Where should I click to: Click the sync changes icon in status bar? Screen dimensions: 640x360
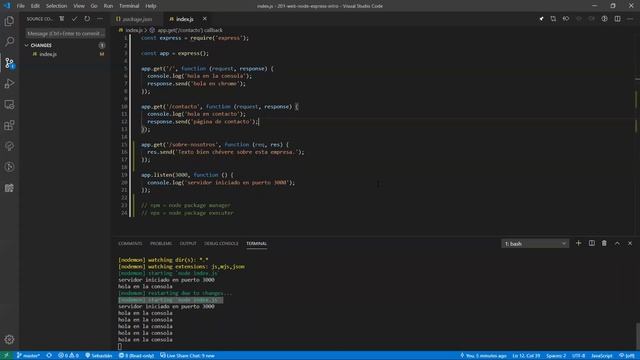coord(49,356)
